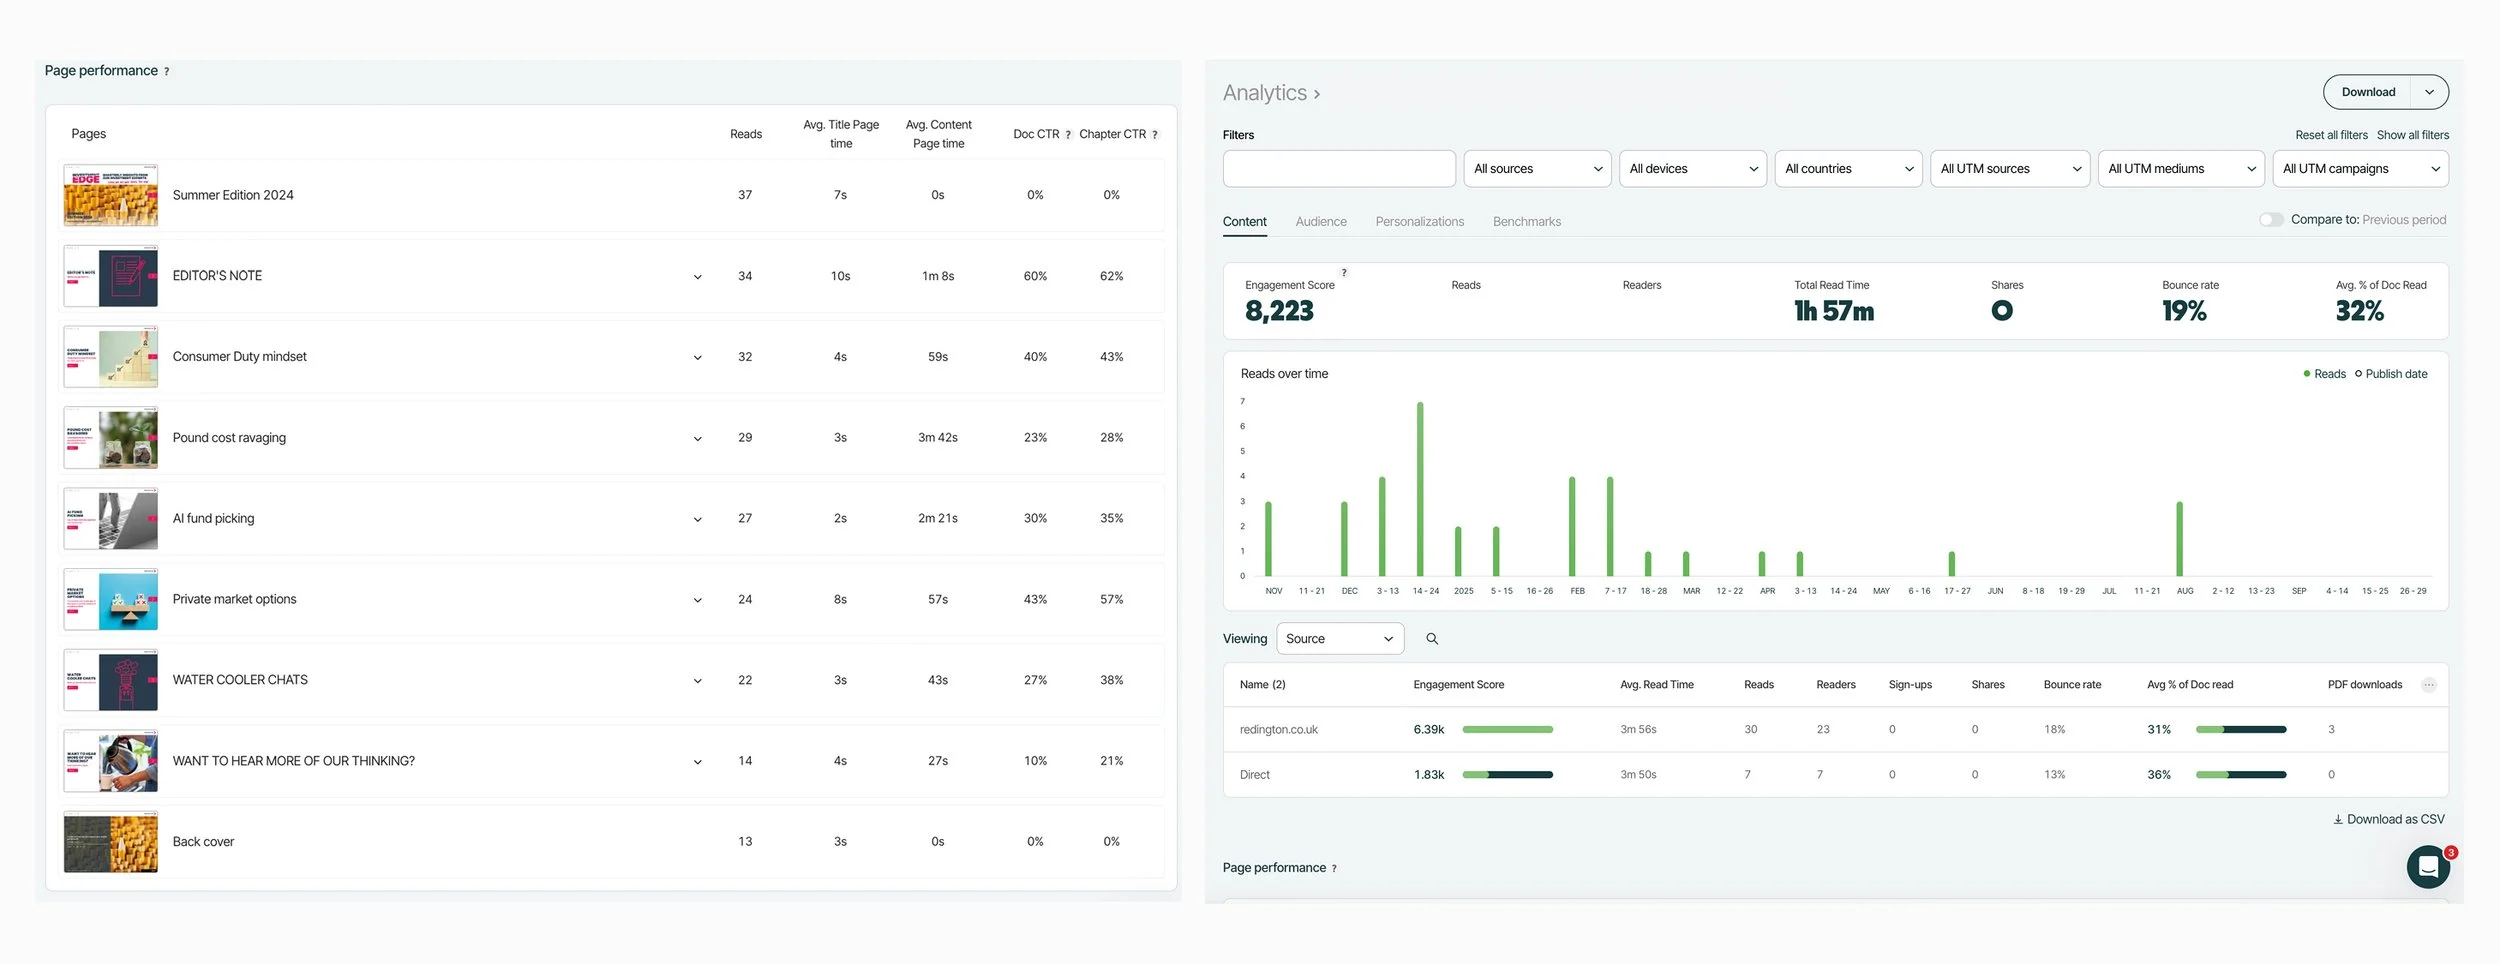This screenshot has width=2500, height=964.
Task: Open All devices filter dropdown
Action: (1693, 169)
